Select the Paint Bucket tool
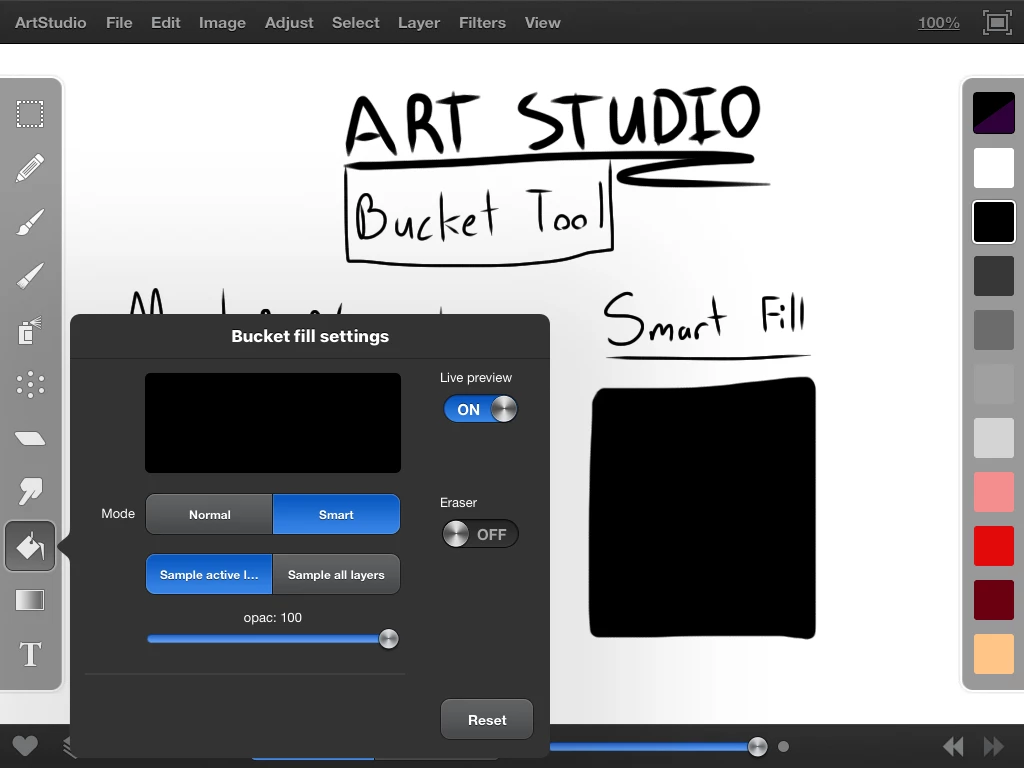Image resolution: width=1024 pixels, height=768 pixels. (30, 546)
